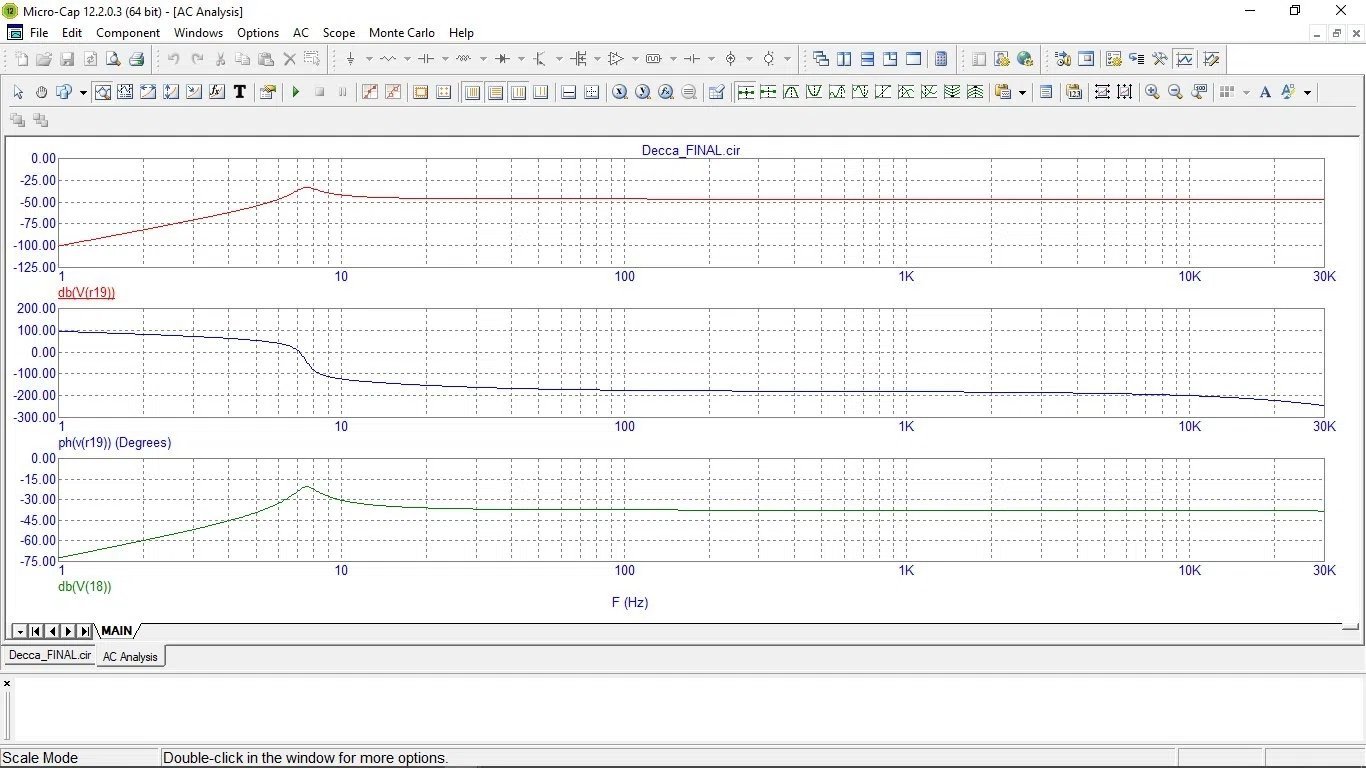This screenshot has width=1366, height=768.
Task: Go to the first page with the arrow button
Action: pos(36,631)
